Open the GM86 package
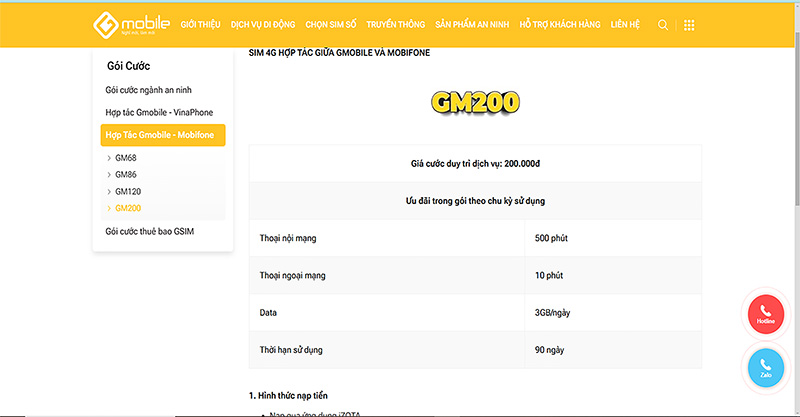The width and height of the screenshot is (800, 417). tap(126, 175)
